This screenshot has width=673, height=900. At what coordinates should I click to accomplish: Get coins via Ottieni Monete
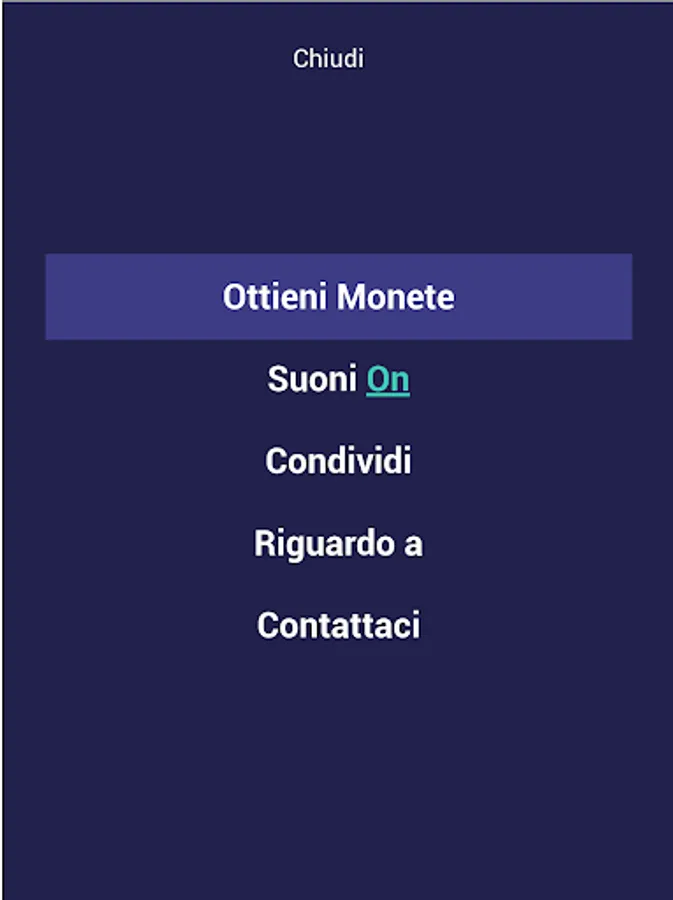(x=338, y=297)
